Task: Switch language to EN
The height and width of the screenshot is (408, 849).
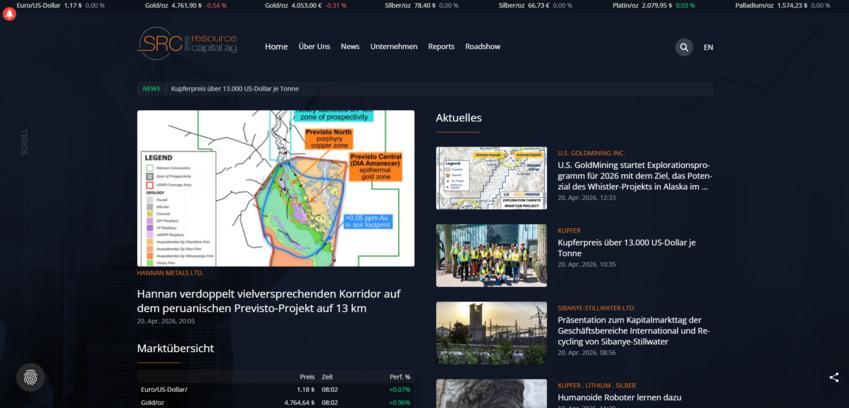Action: pyautogui.click(x=708, y=47)
